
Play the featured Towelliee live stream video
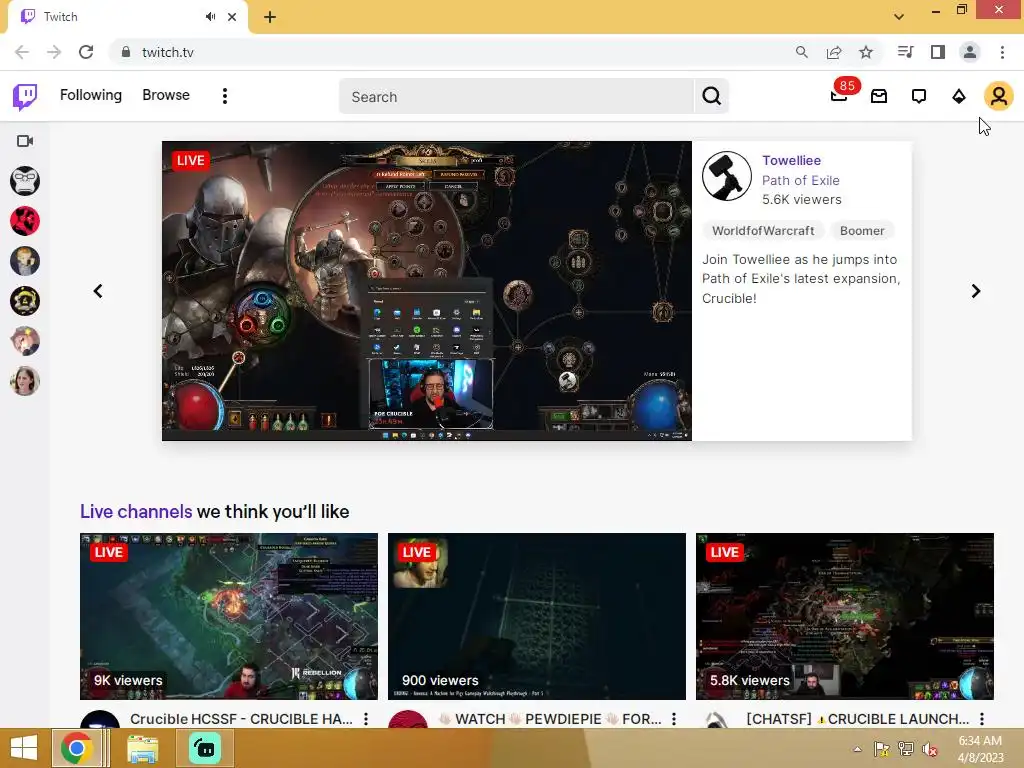coord(426,291)
